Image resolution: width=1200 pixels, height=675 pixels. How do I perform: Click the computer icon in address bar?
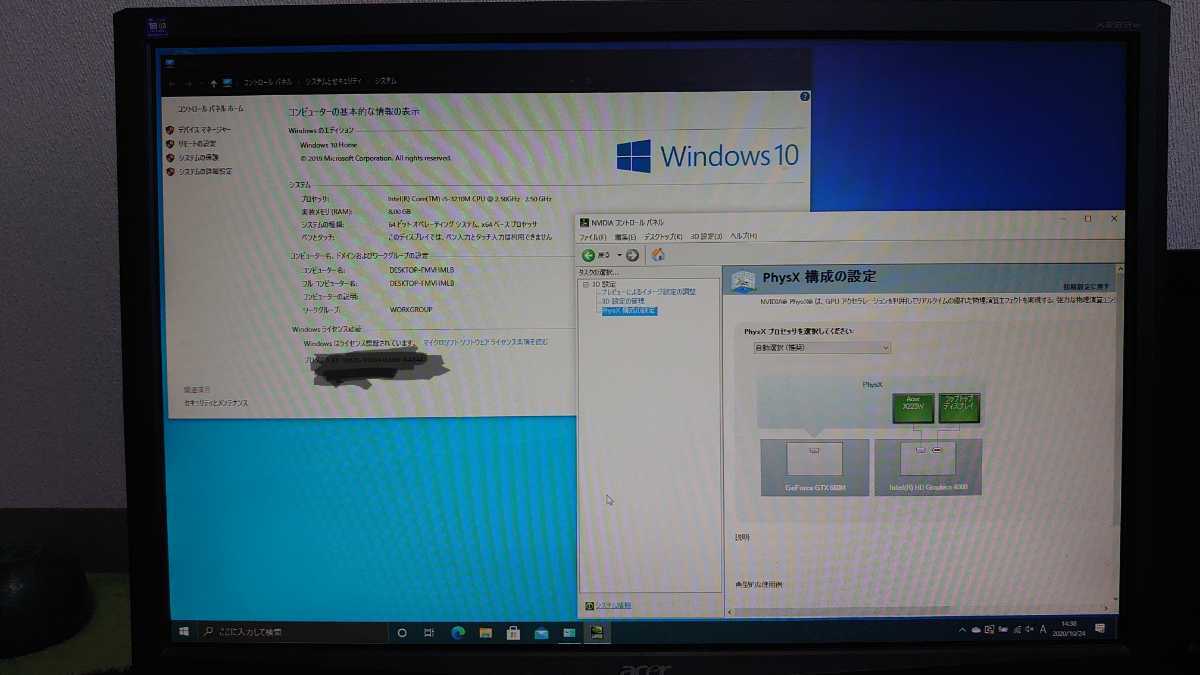pos(227,82)
